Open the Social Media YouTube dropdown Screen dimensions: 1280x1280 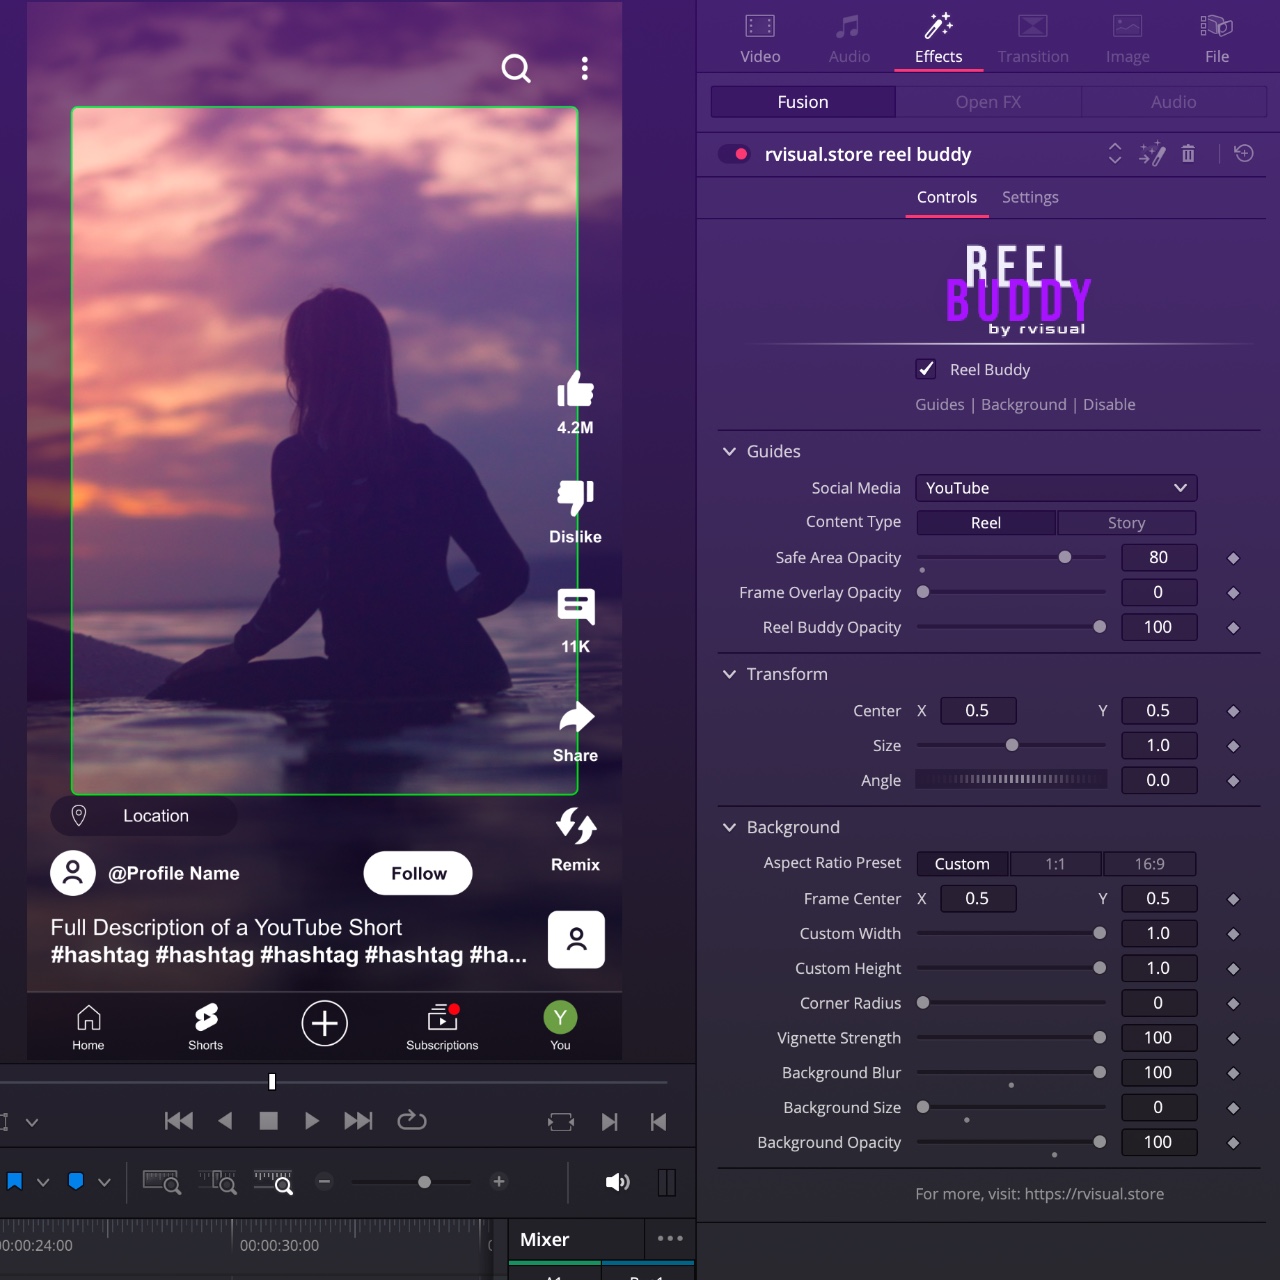(1056, 488)
